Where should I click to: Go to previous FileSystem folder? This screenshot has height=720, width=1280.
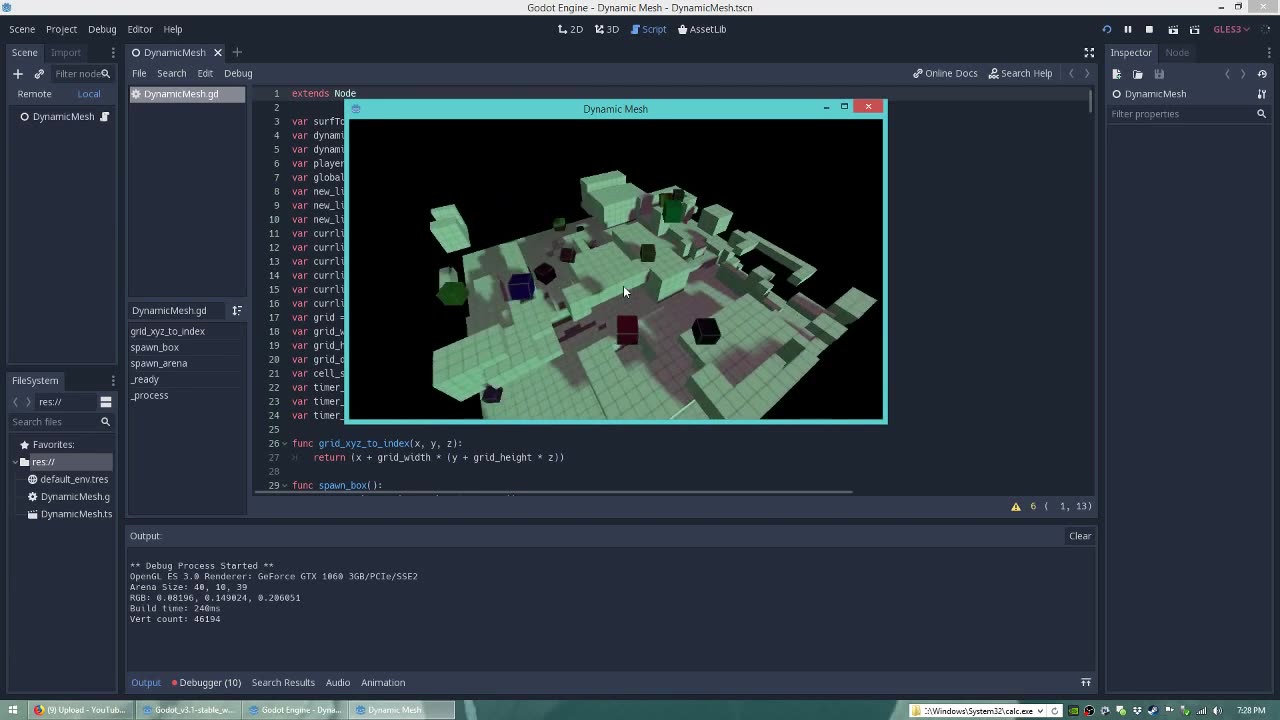pos(15,401)
